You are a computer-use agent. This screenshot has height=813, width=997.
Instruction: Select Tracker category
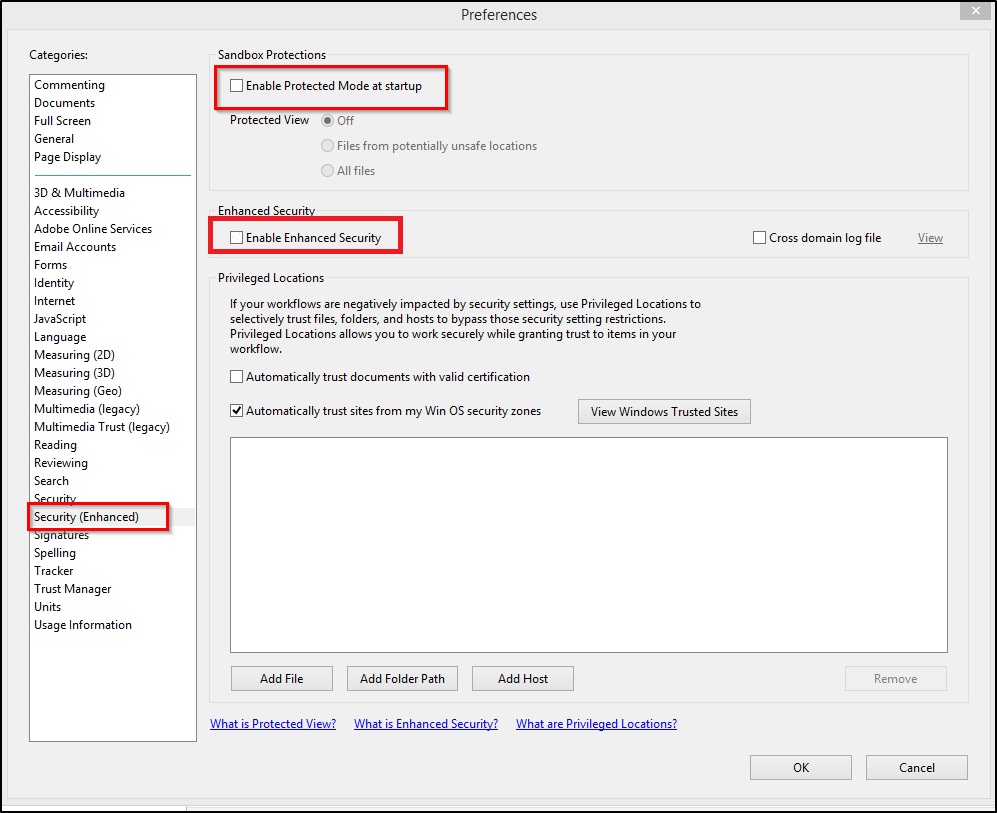click(x=53, y=571)
